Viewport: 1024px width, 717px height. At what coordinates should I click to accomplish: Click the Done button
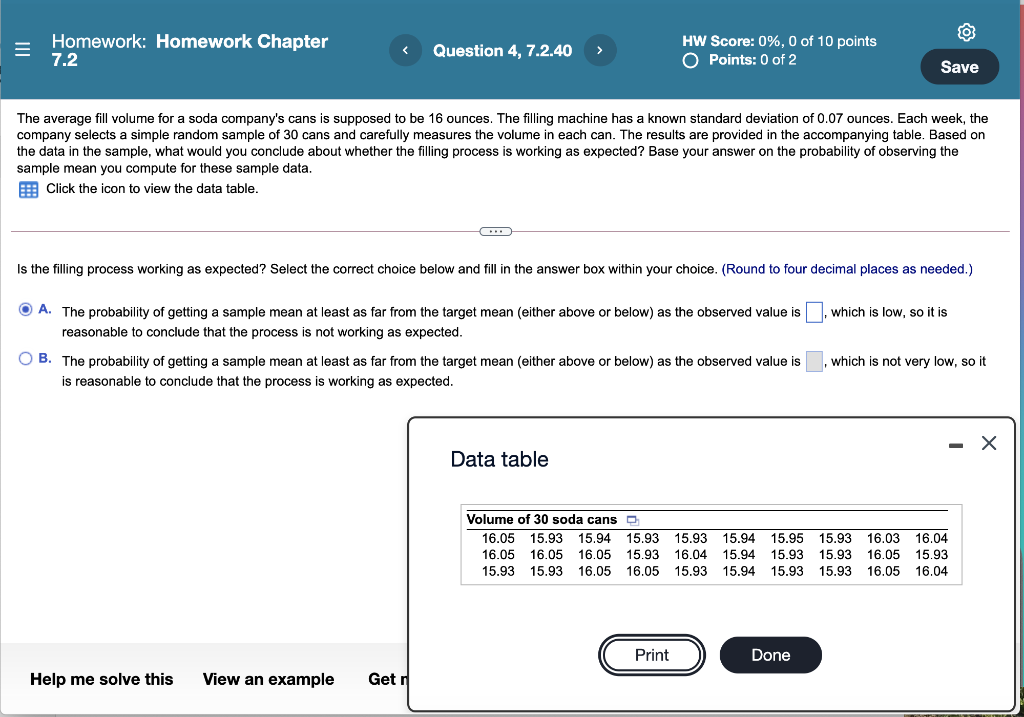(x=770, y=655)
